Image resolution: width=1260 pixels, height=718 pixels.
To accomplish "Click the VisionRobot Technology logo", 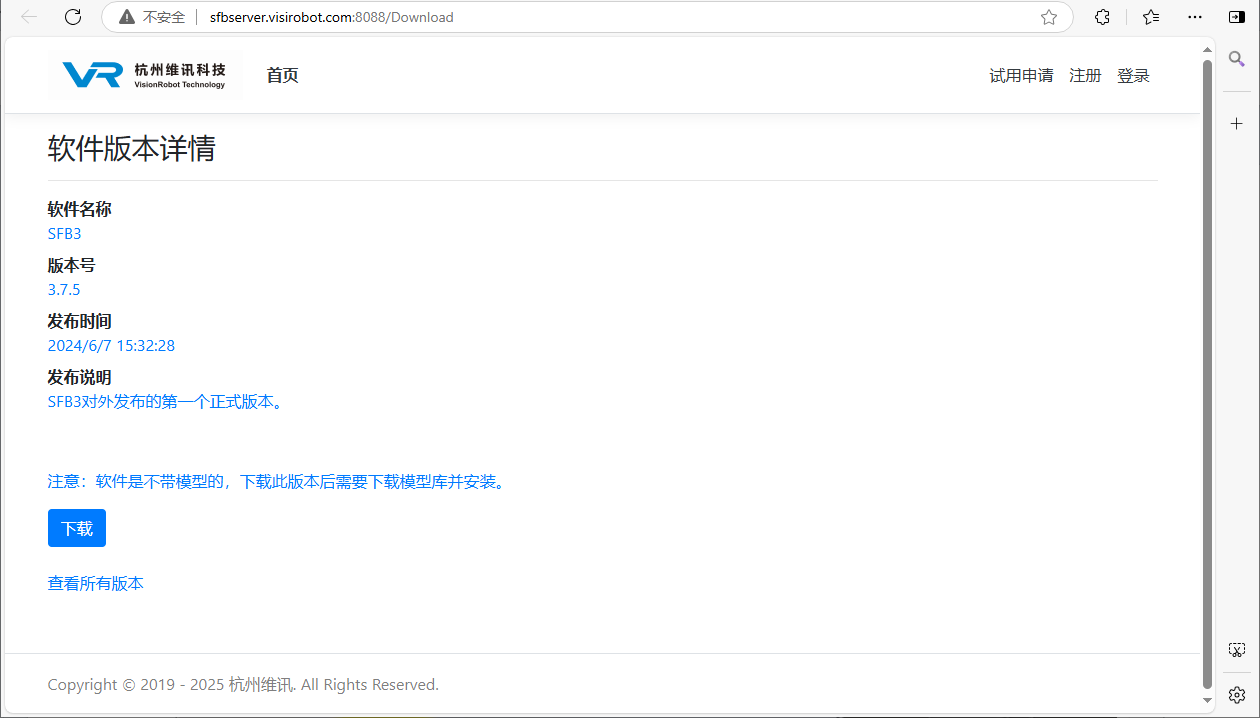I will click(x=145, y=75).
